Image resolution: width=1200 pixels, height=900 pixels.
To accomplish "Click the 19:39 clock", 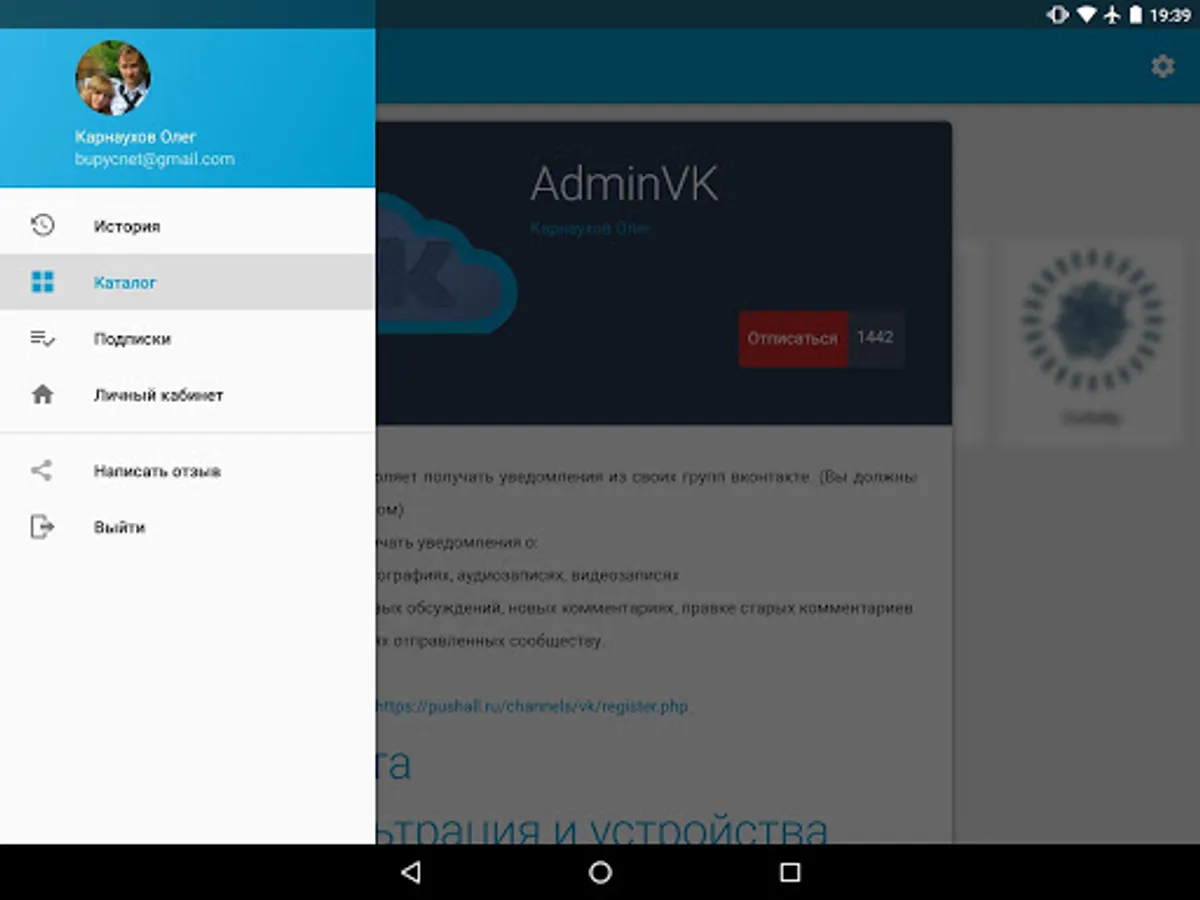I will point(1170,15).
